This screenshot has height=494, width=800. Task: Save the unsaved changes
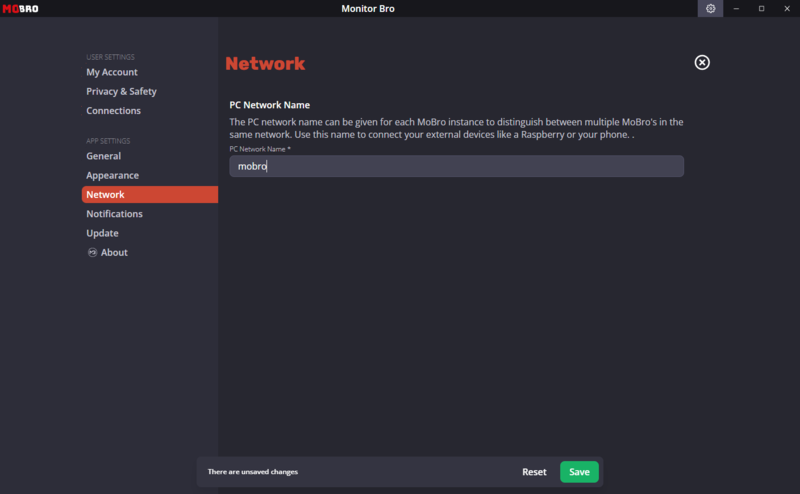(x=579, y=472)
